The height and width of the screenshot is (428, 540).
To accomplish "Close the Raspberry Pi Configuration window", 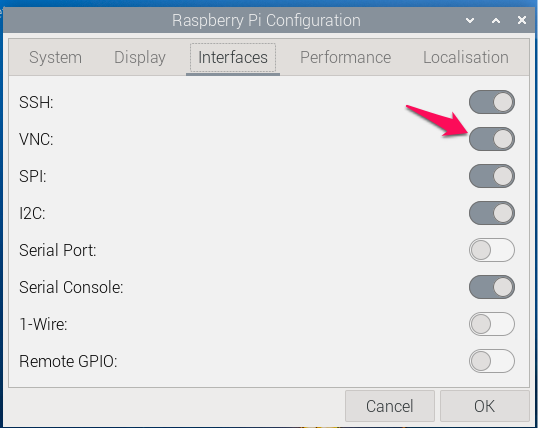I will coord(522,20).
